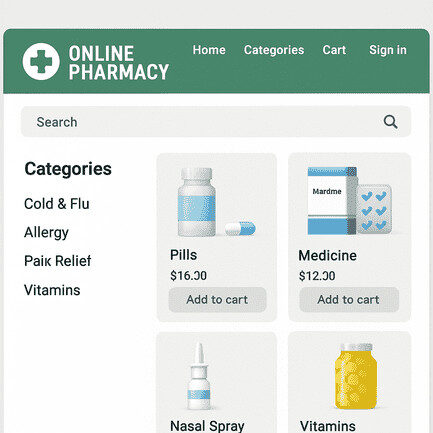Click the Sign in link

point(388,50)
